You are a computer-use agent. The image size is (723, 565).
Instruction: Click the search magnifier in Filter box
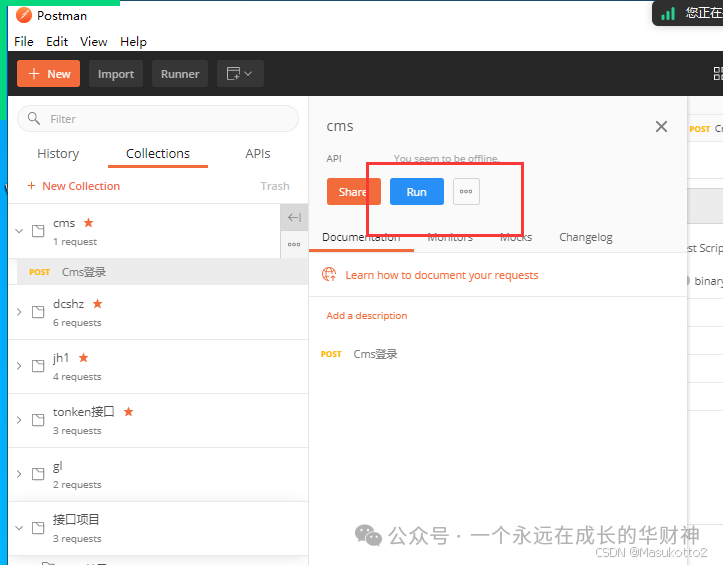pos(34,119)
